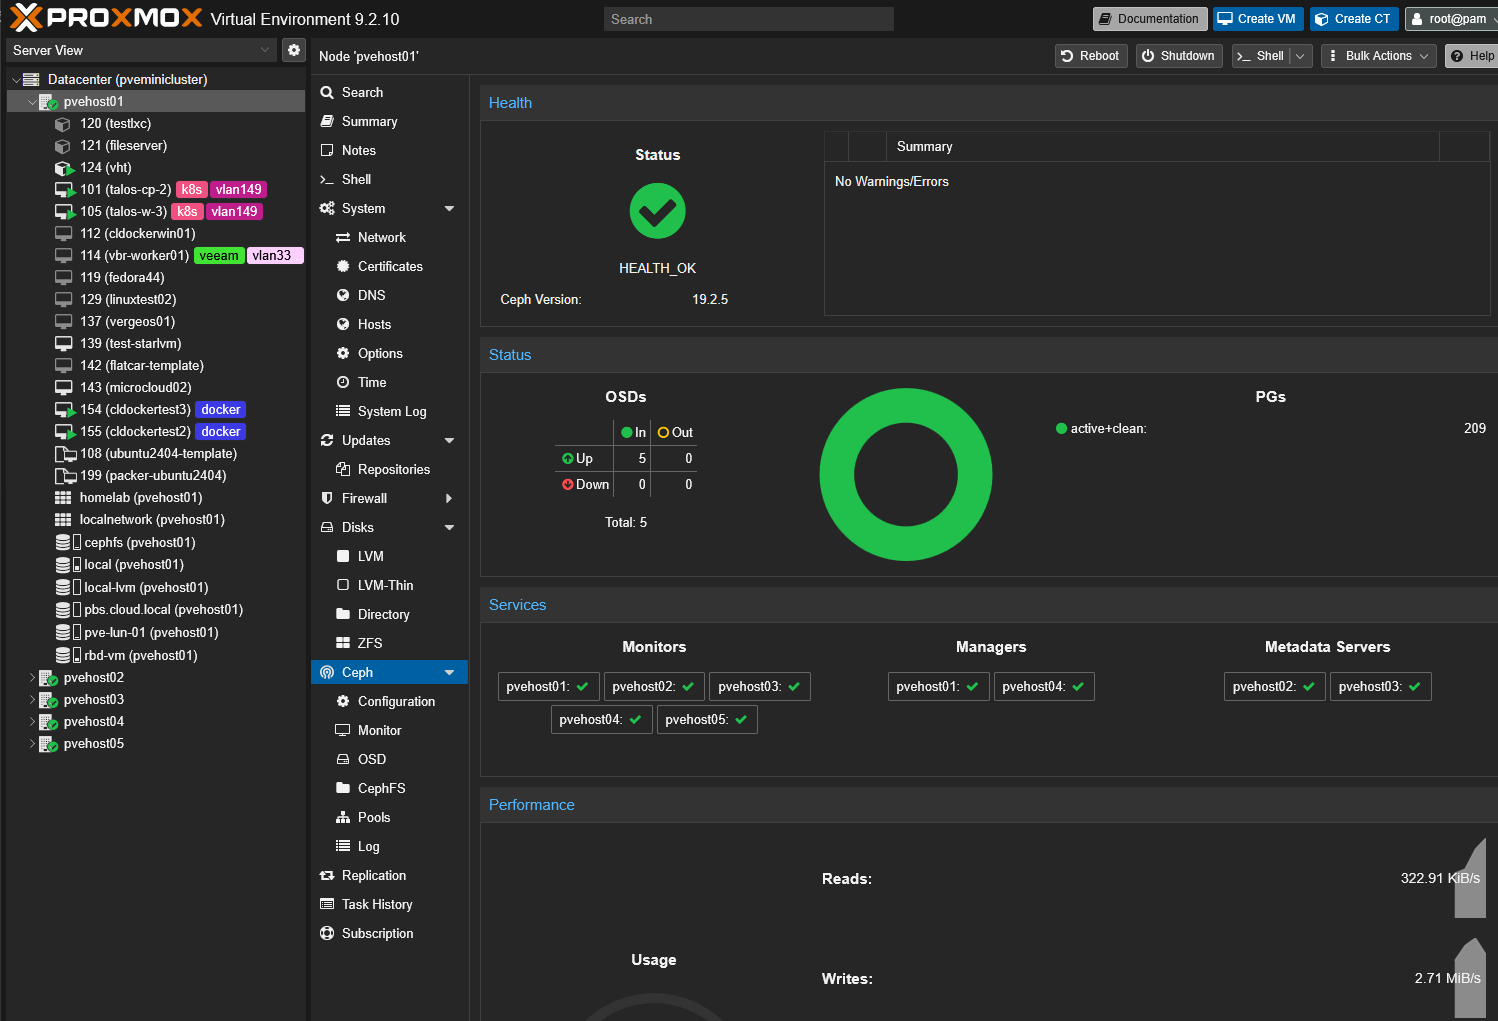Select template 108 (ubuntu2404-template) icon
The height and width of the screenshot is (1021, 1498).
coord(65,453)
